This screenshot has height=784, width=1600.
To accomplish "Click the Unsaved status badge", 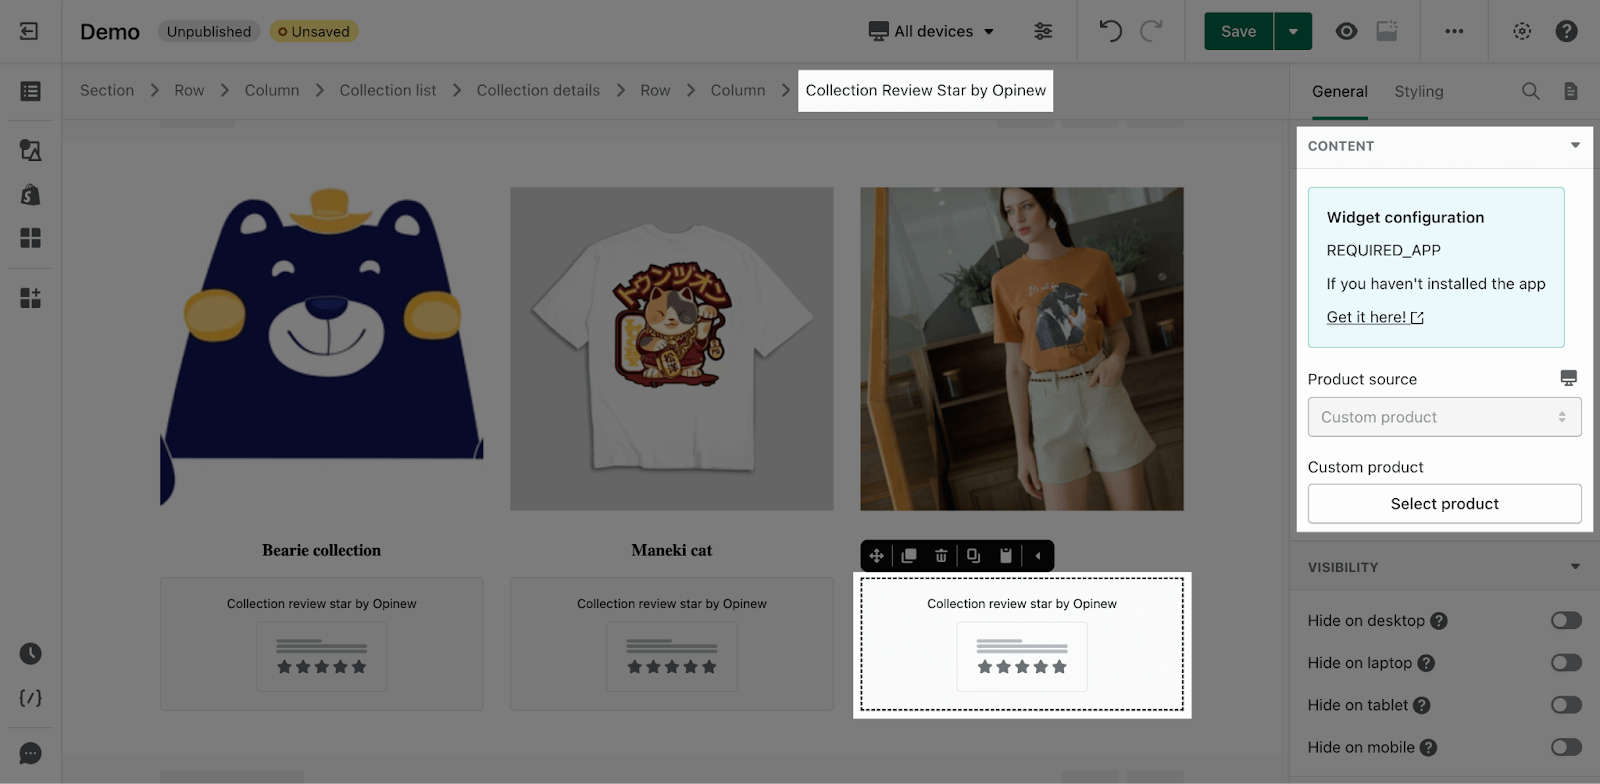I will pyautogui.click(x=314, y=31).
